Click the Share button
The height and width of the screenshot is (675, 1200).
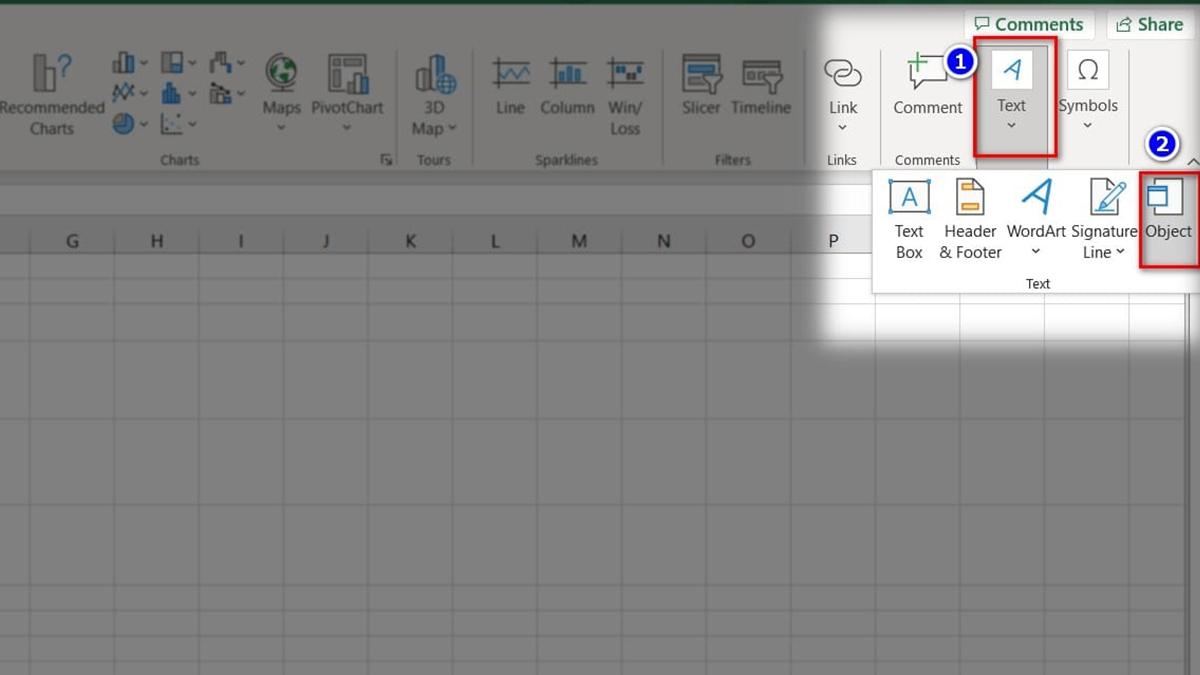click(x=1149, y=25)
